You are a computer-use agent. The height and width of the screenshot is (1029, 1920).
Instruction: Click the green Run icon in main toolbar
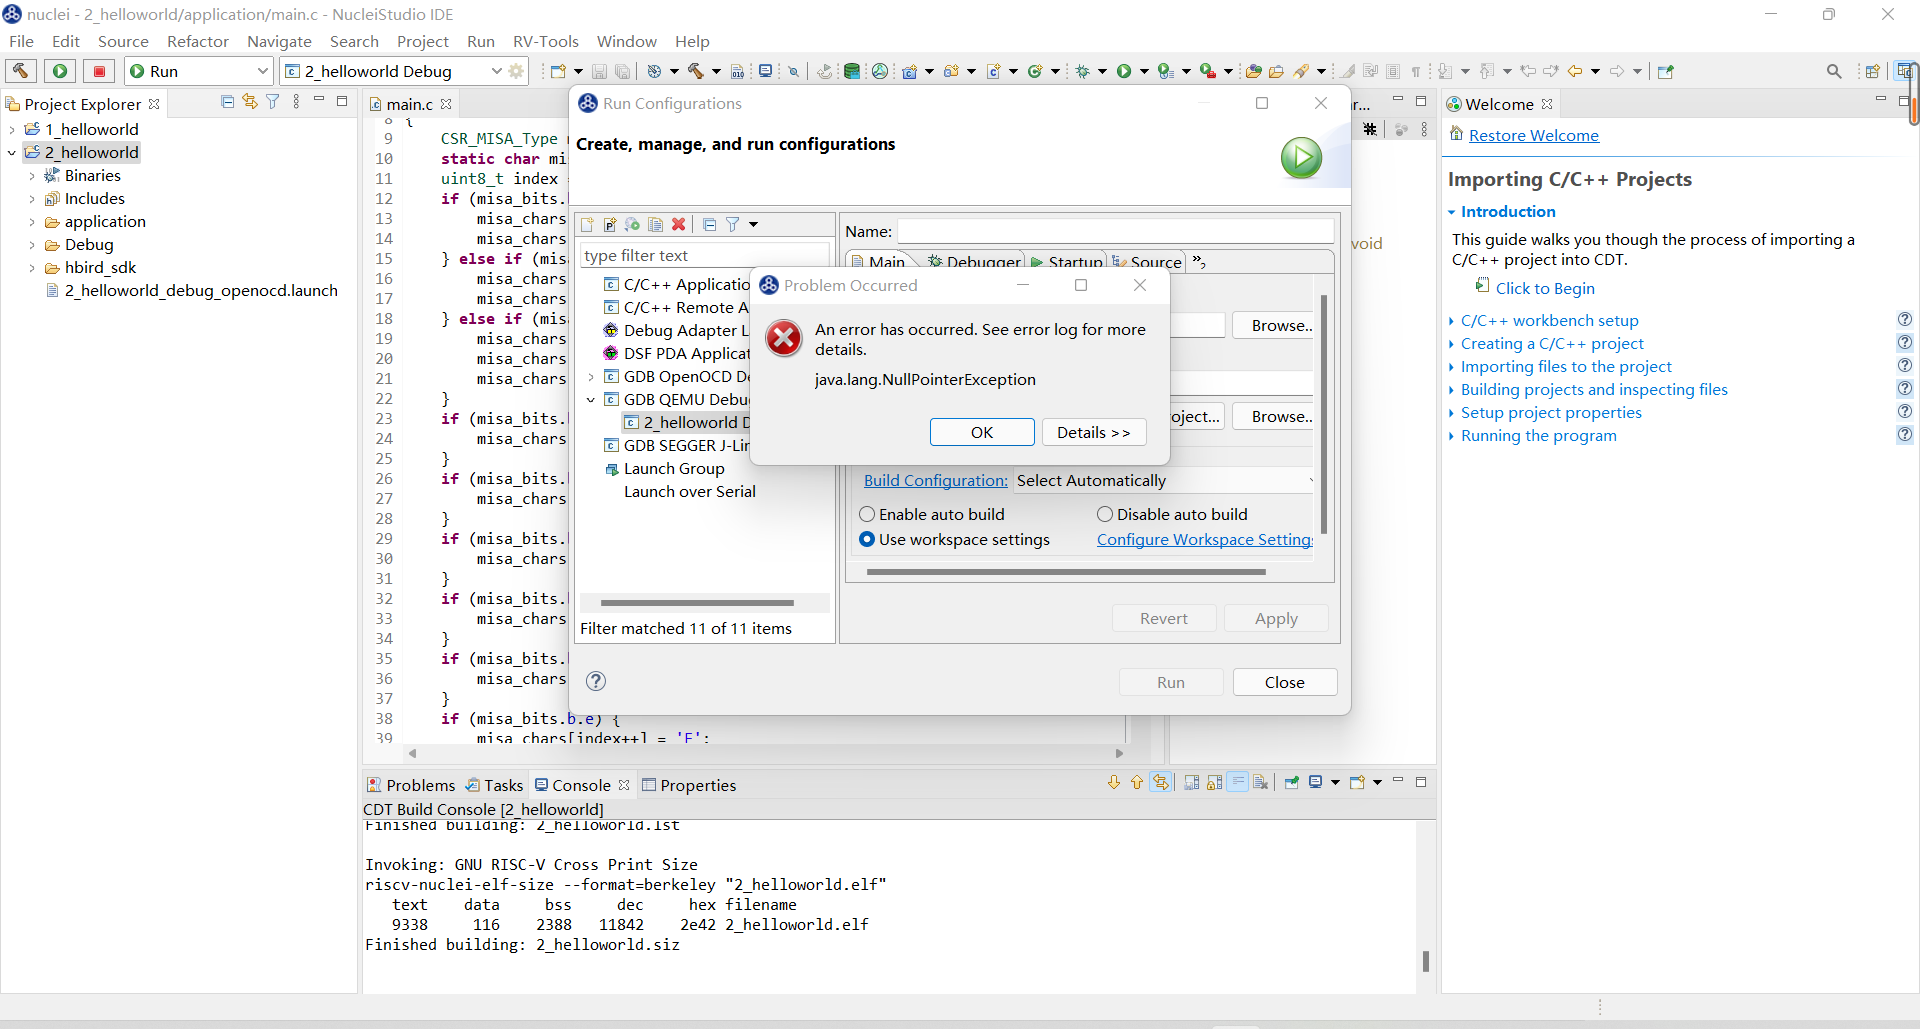point(1124,71)
